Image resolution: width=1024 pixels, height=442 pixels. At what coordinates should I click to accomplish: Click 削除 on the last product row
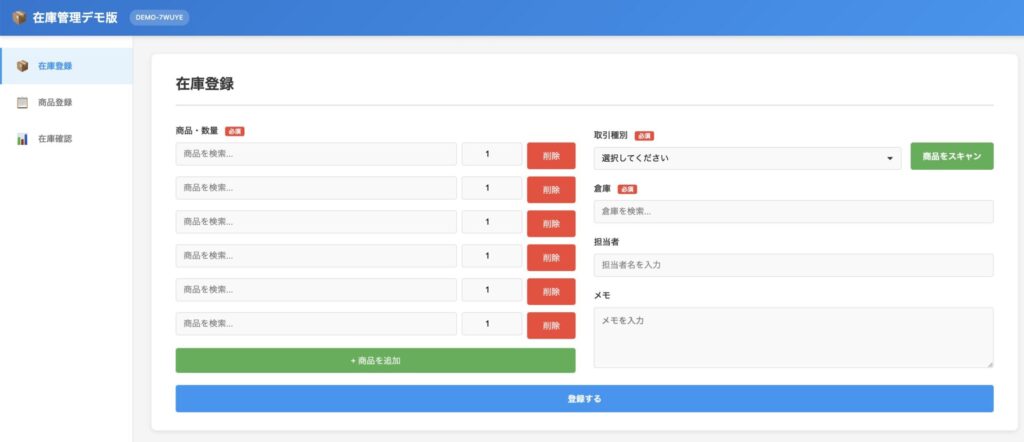(551, 325)
